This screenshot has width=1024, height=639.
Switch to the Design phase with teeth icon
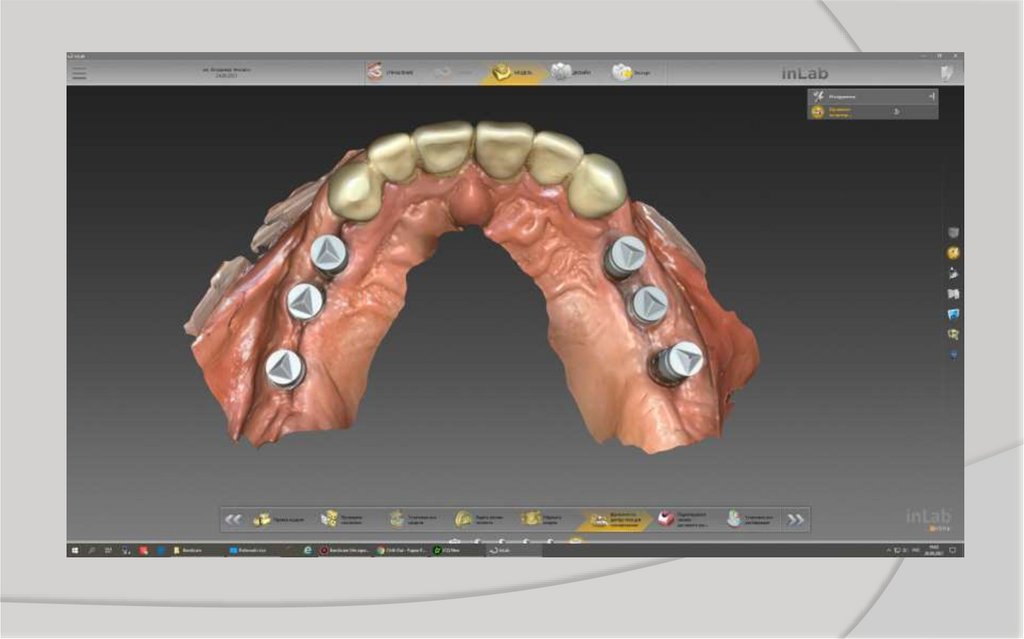click(x=571, y=72)
